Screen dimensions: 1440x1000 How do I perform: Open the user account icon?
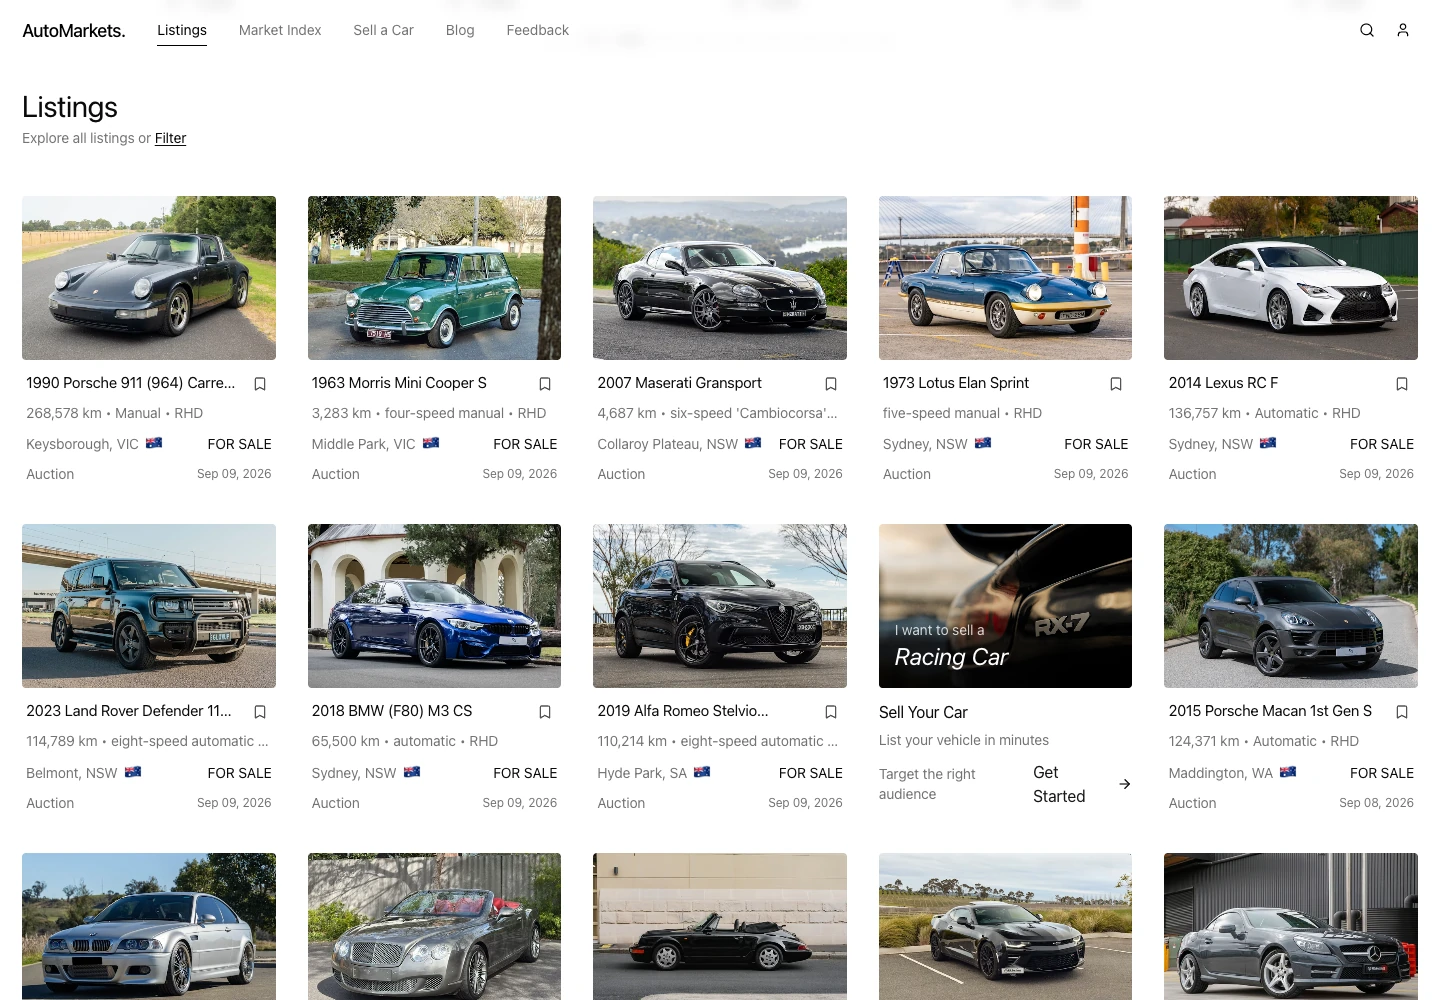tap(1403, 30)
